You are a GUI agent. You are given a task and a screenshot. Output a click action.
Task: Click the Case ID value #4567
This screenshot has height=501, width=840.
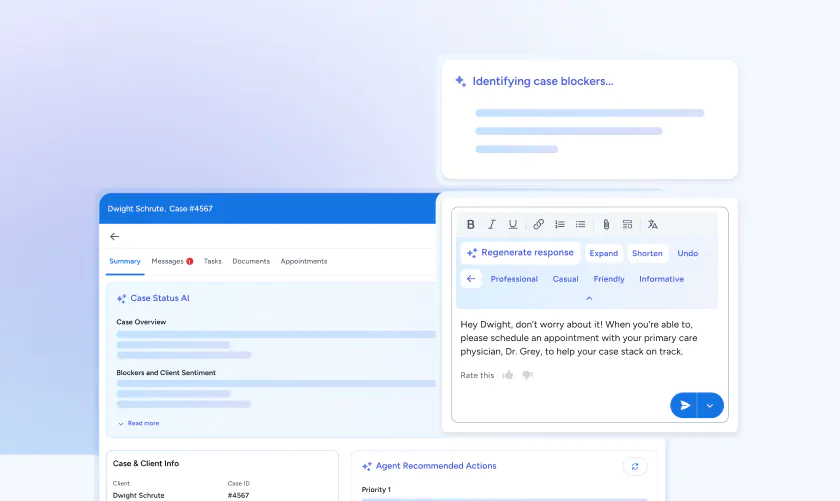(238, 496)
